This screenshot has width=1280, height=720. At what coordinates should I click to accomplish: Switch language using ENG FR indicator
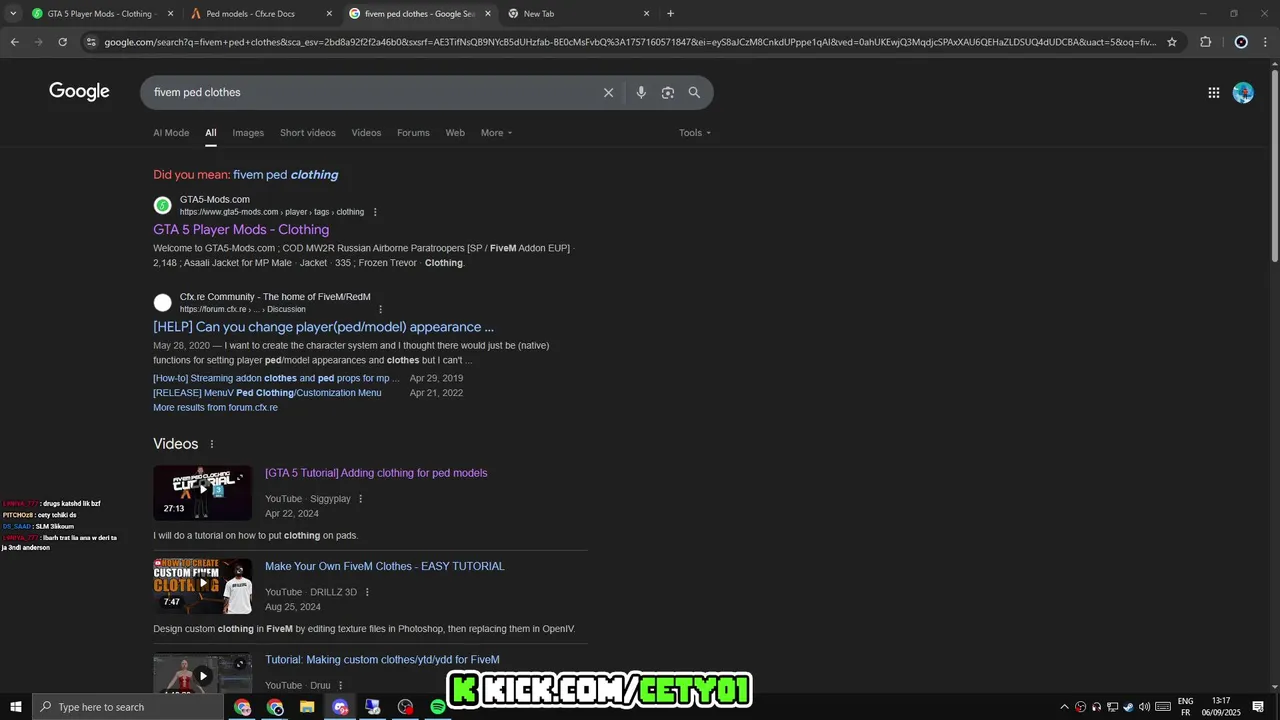[x=1185, y=707]
